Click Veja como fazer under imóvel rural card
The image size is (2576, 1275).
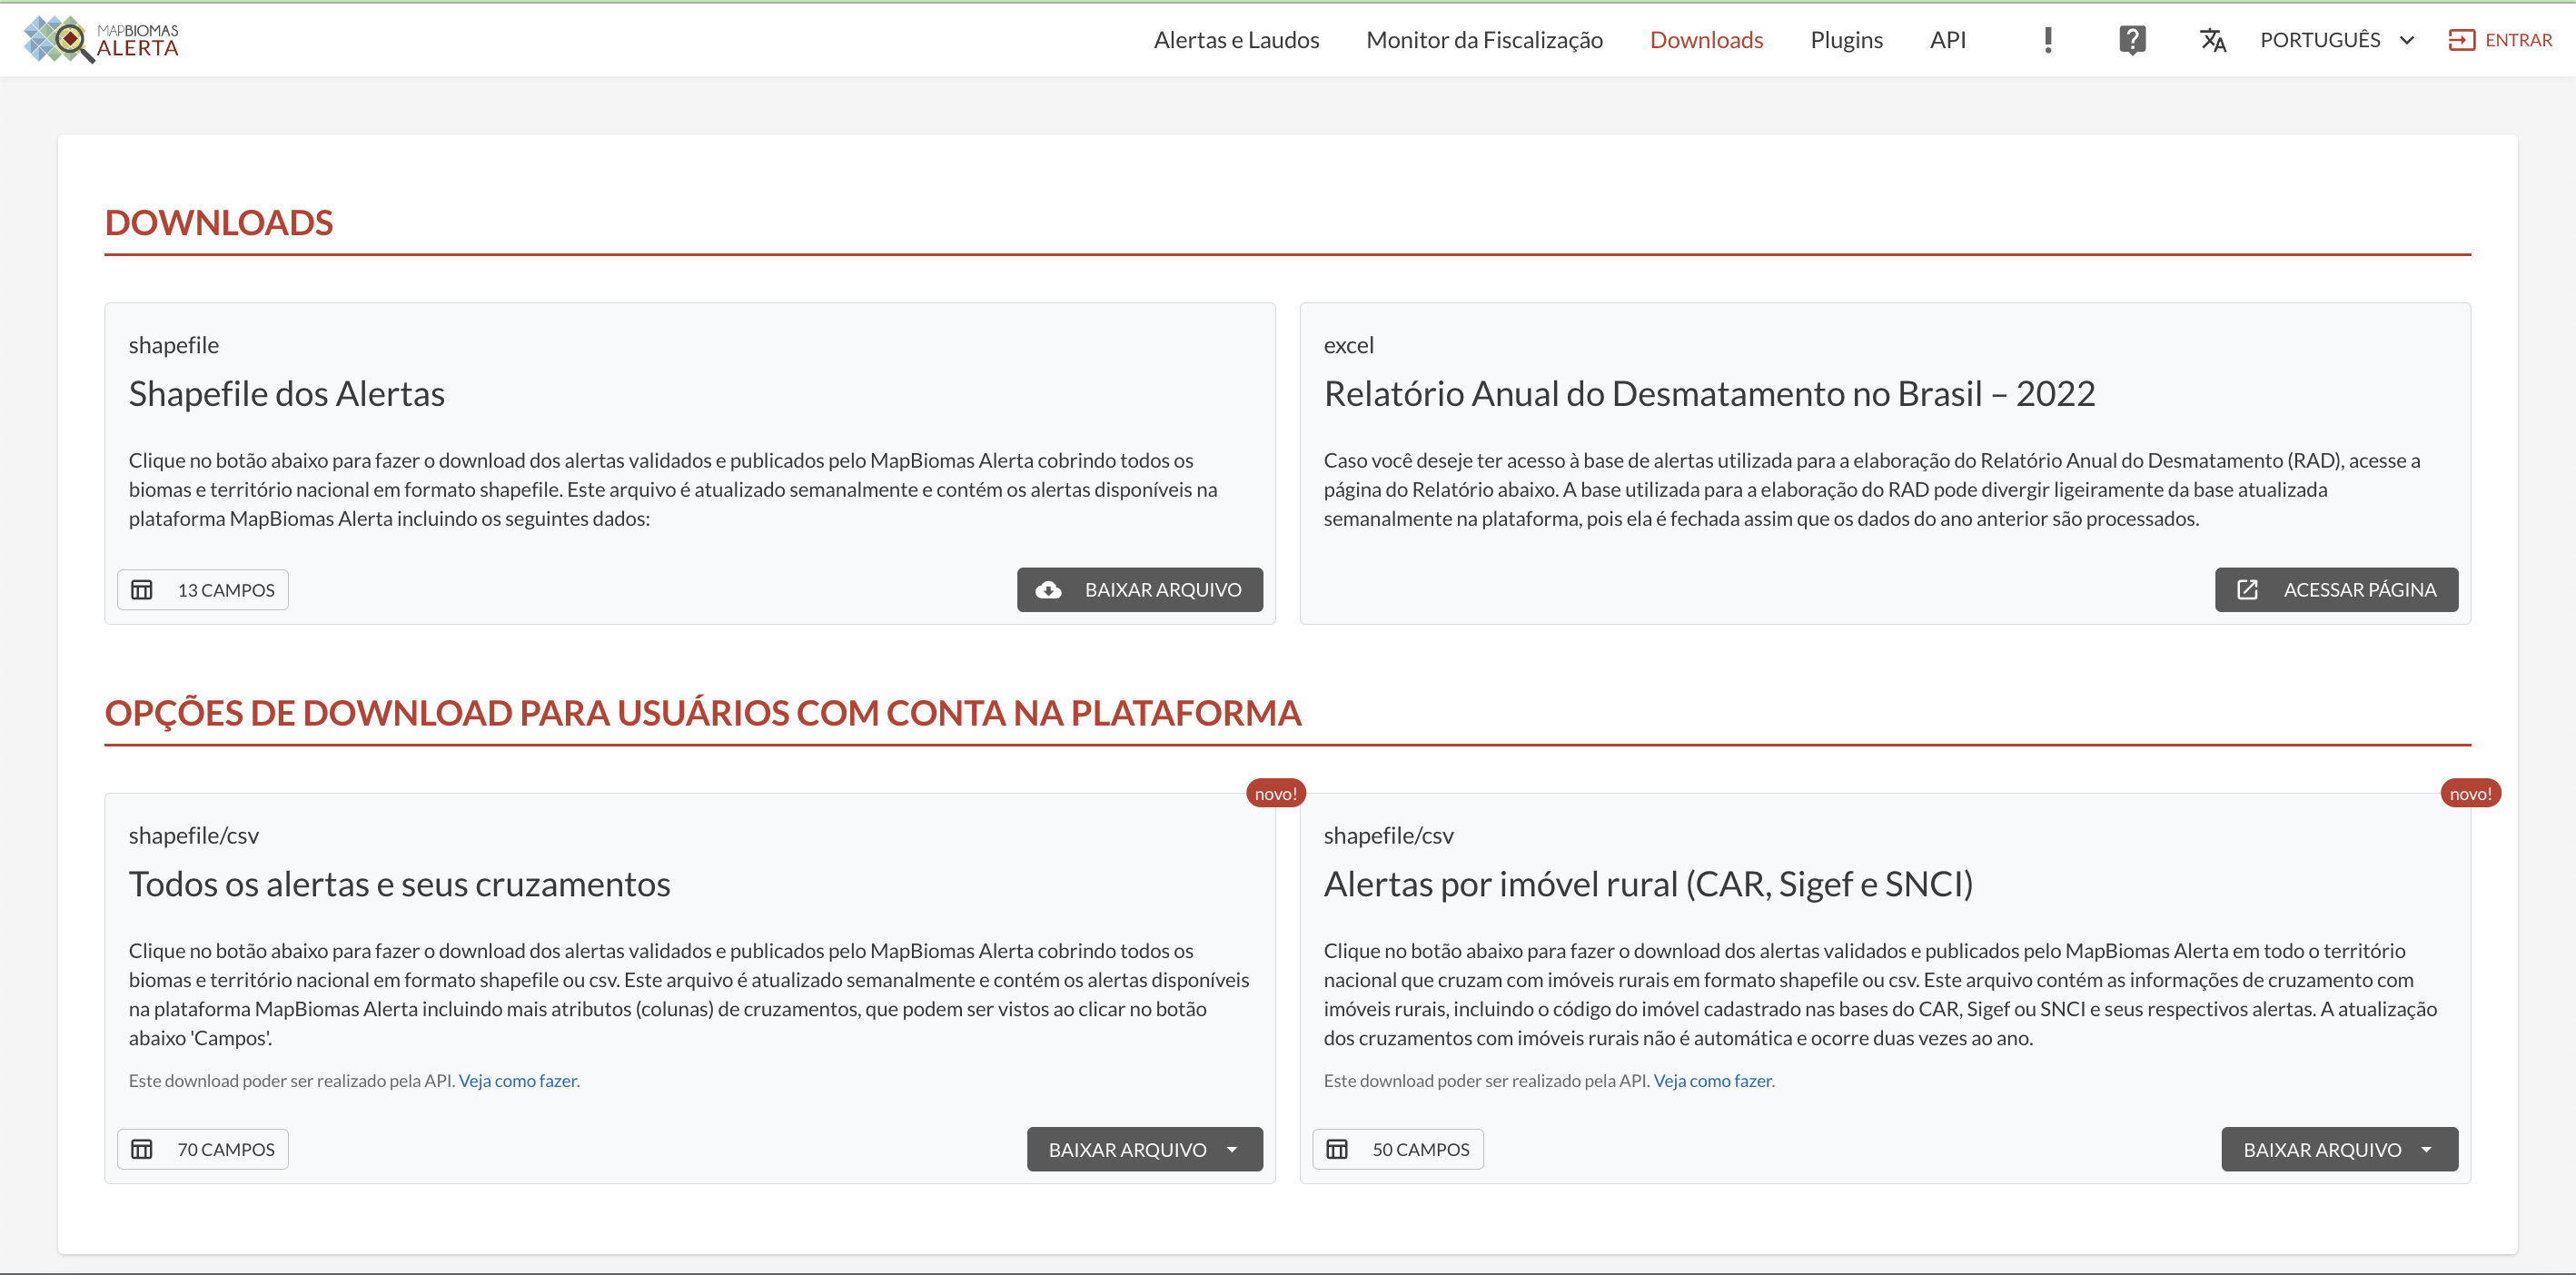point(1713,1081)
